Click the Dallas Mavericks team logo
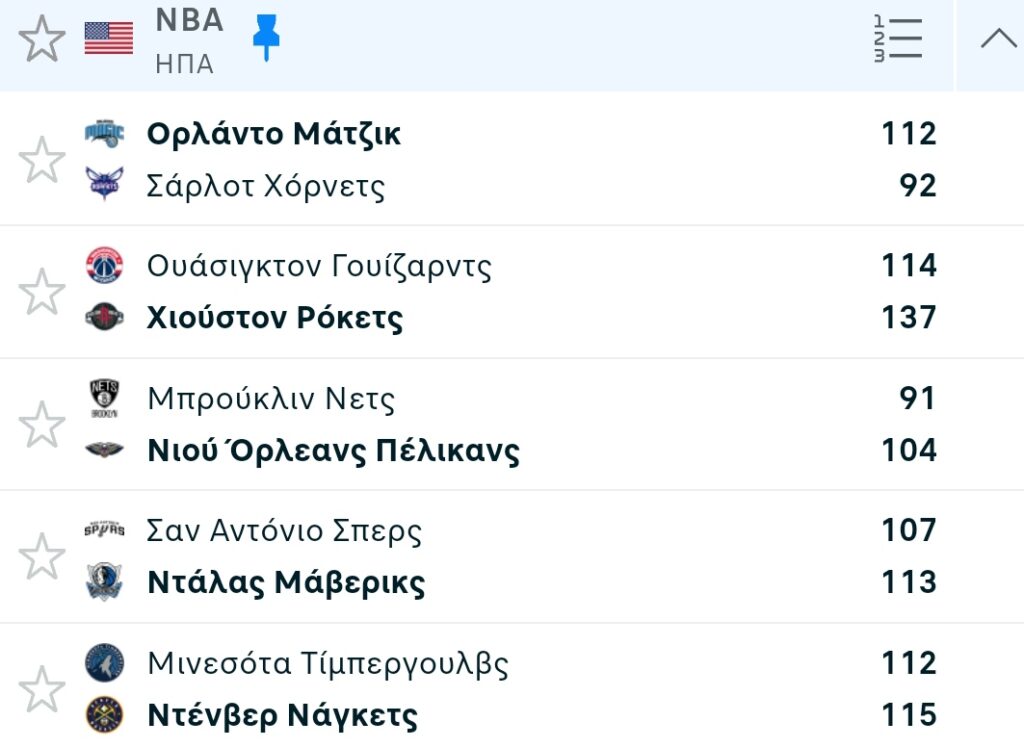 [x=104, y=582]
